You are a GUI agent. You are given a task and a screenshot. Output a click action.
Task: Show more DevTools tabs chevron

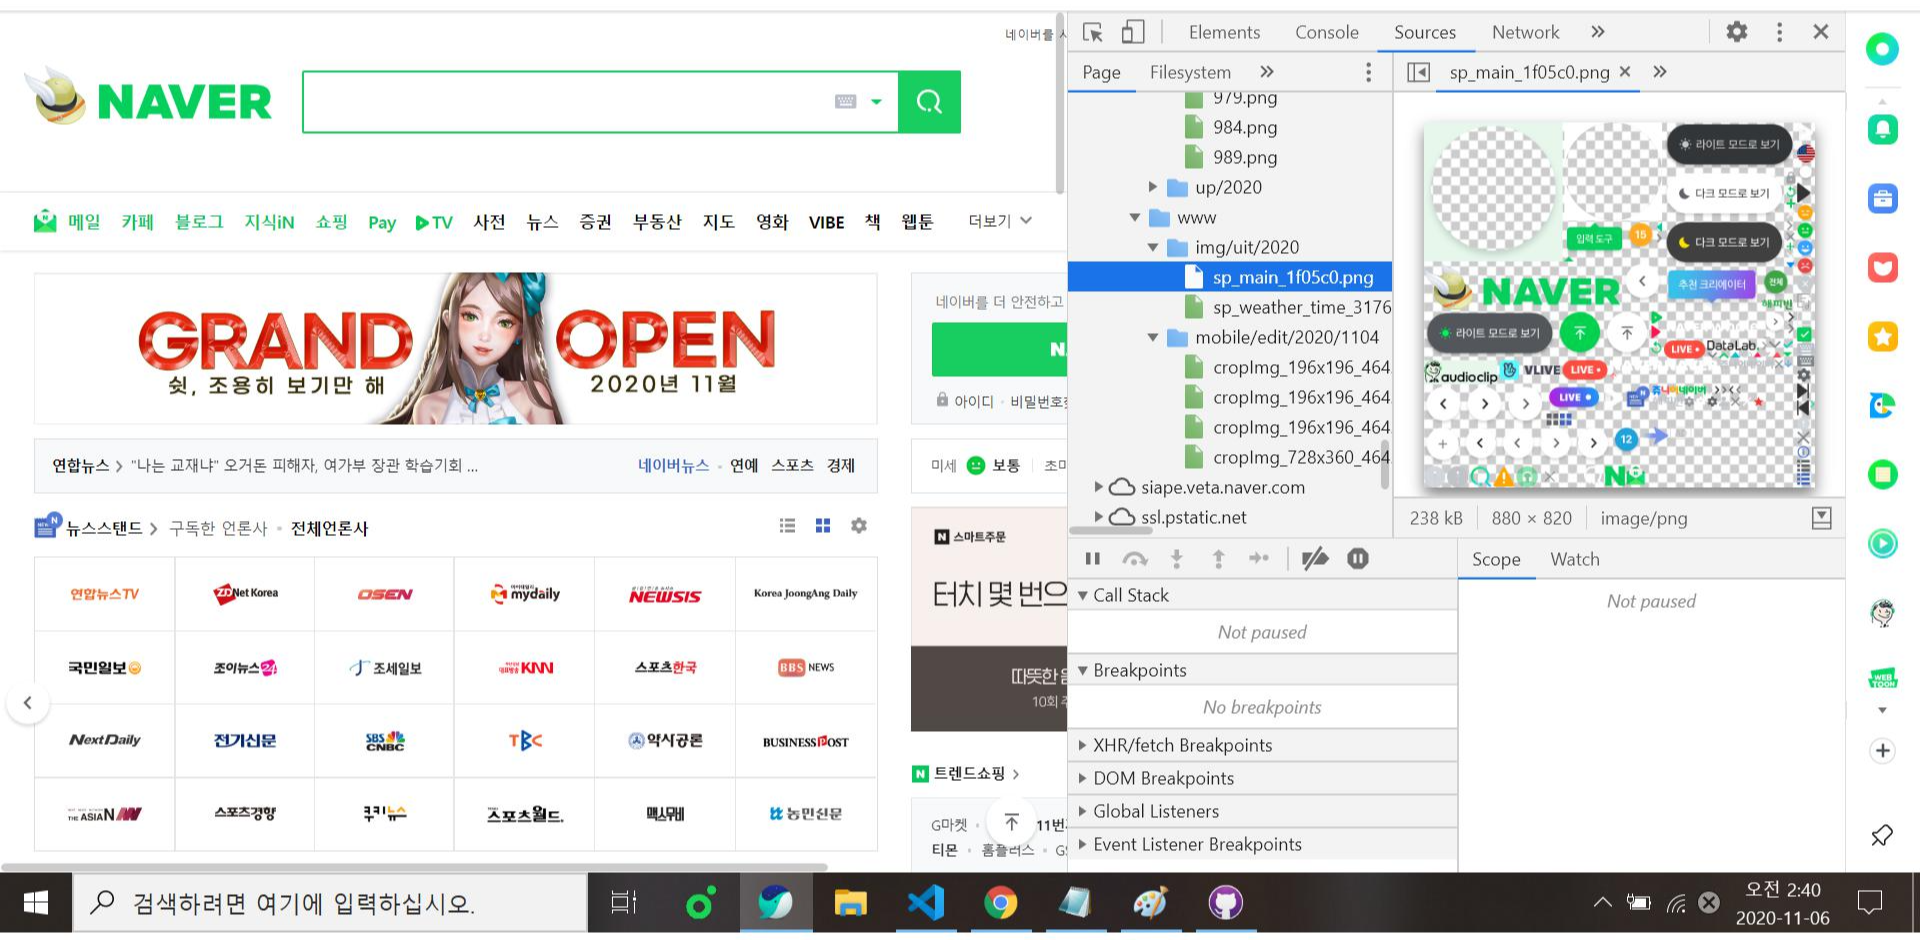click(x=1598, y=32)
